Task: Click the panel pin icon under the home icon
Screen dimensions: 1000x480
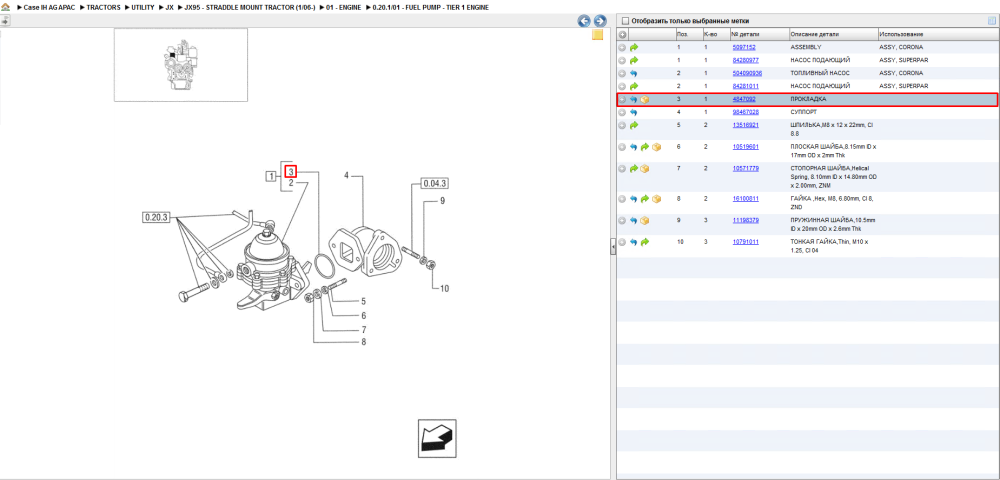Action: tap(4, 21)
